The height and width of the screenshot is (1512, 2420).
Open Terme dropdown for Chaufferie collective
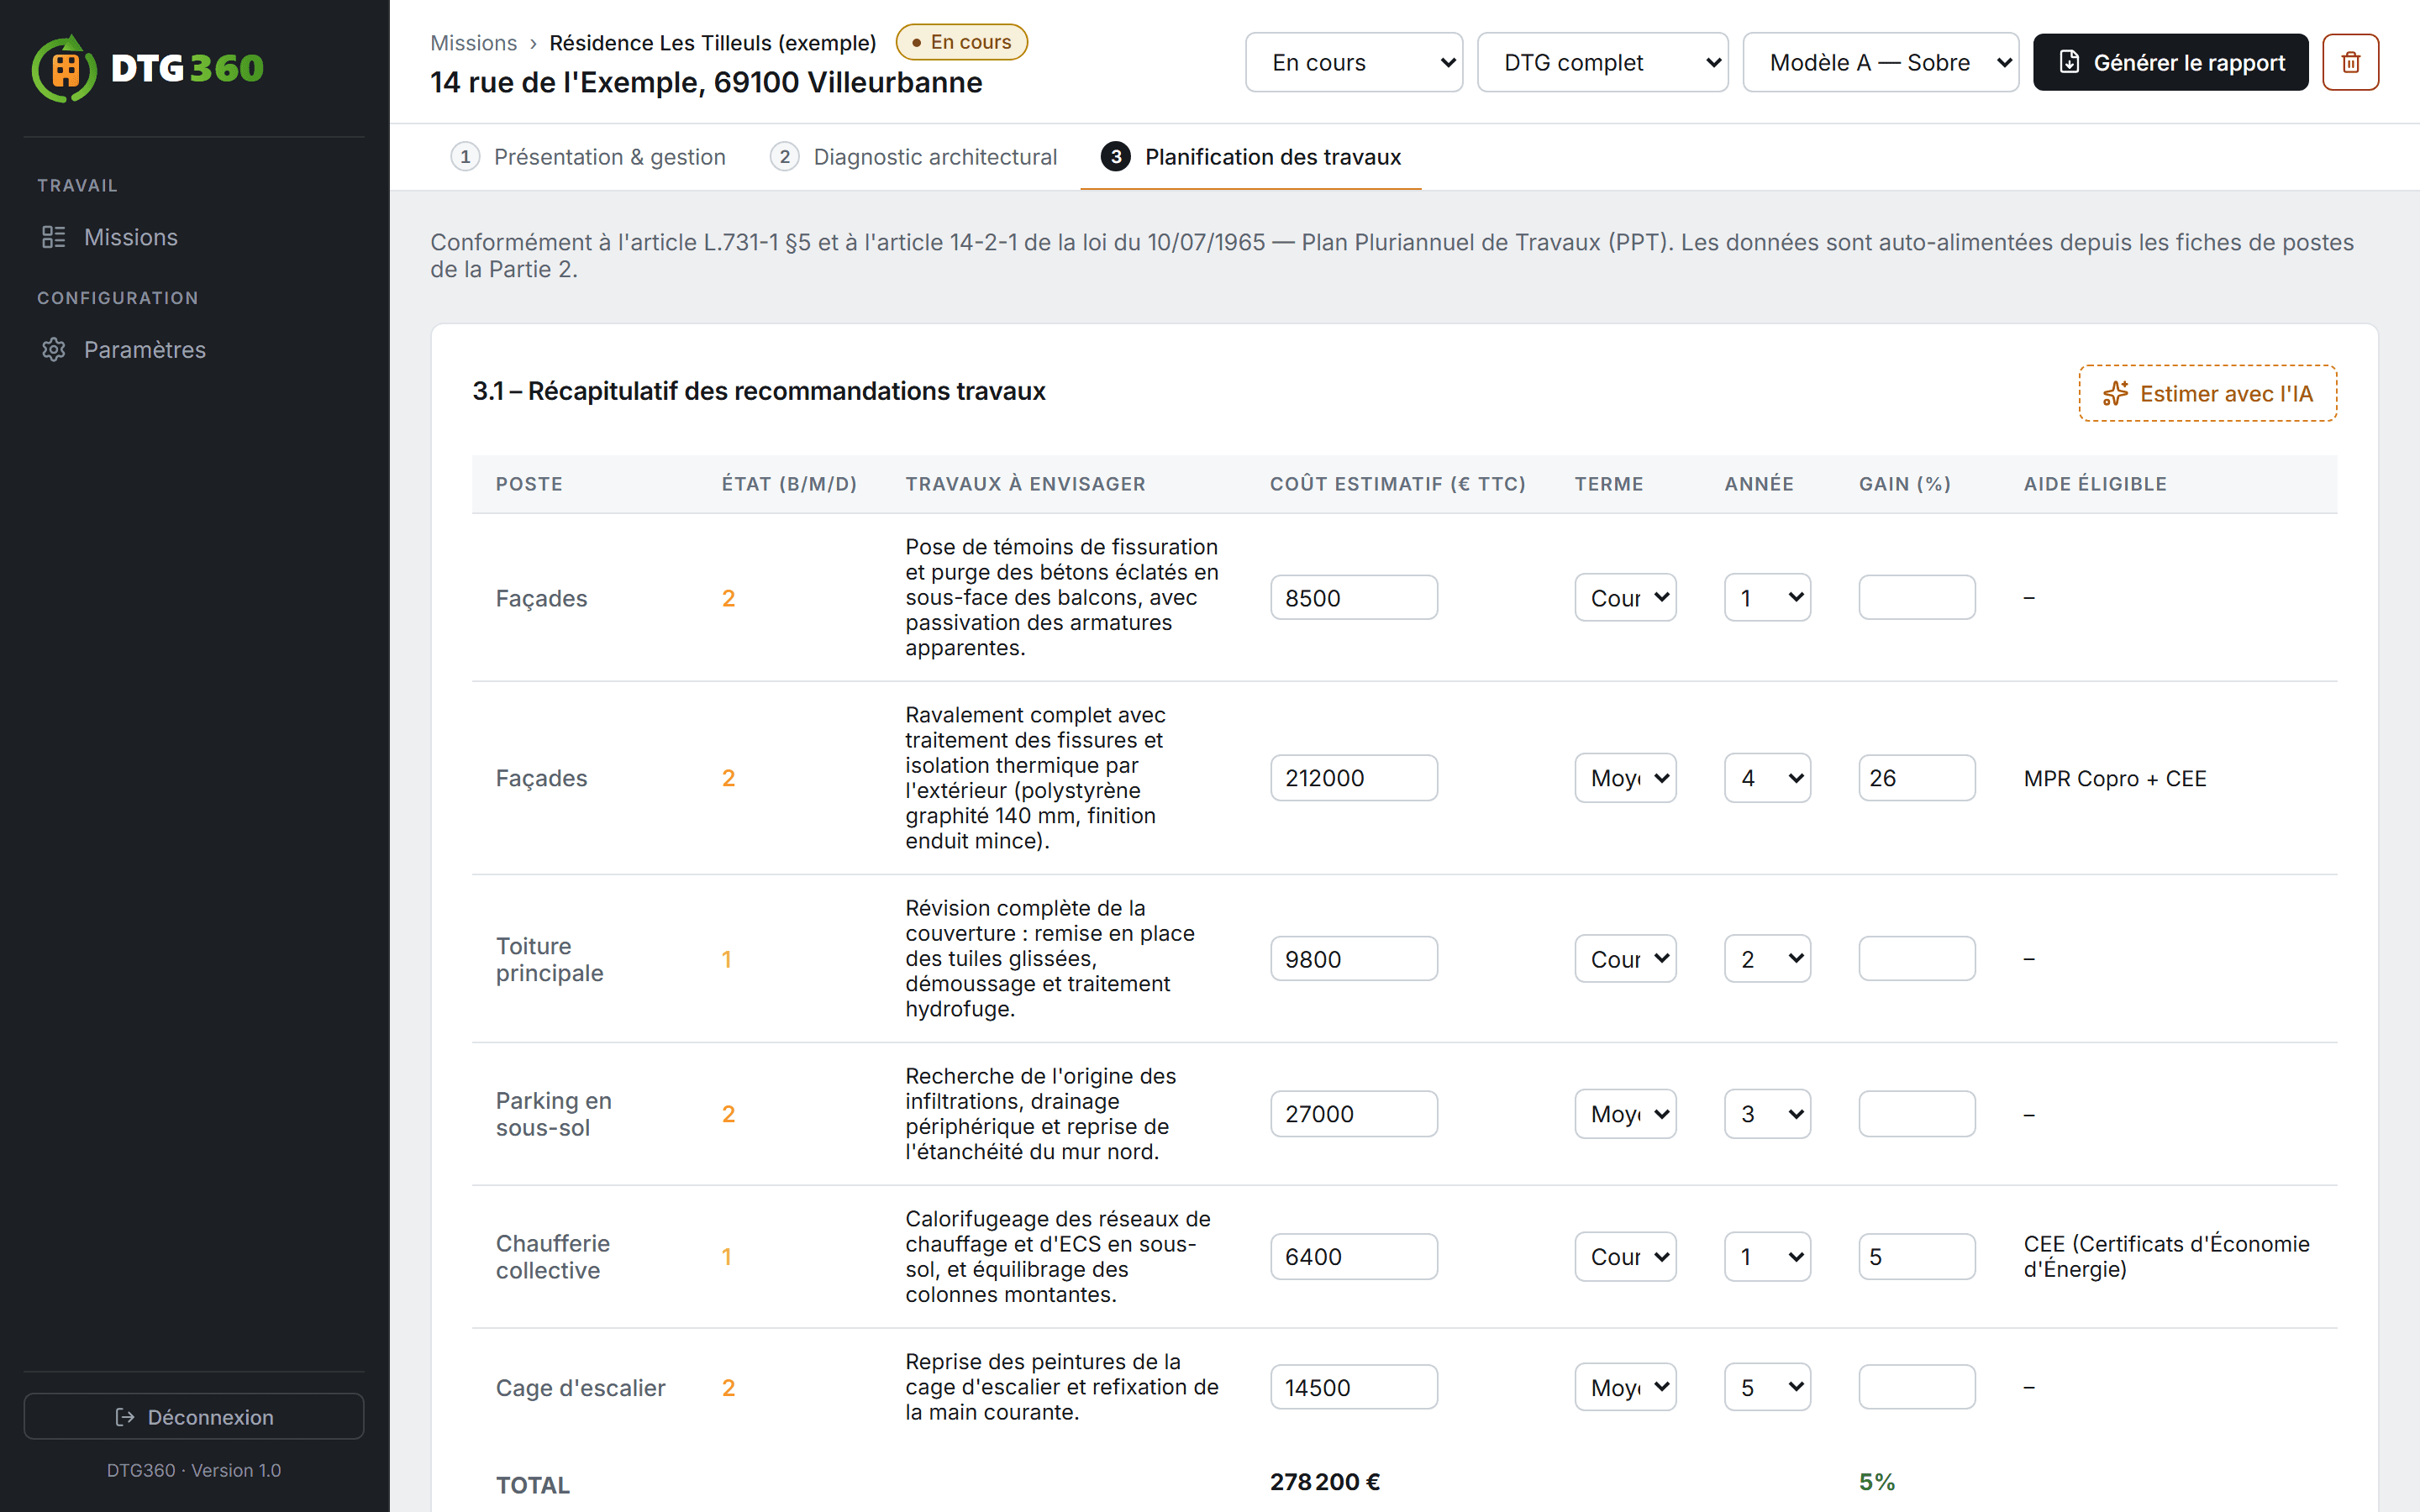point(1625,1256)
